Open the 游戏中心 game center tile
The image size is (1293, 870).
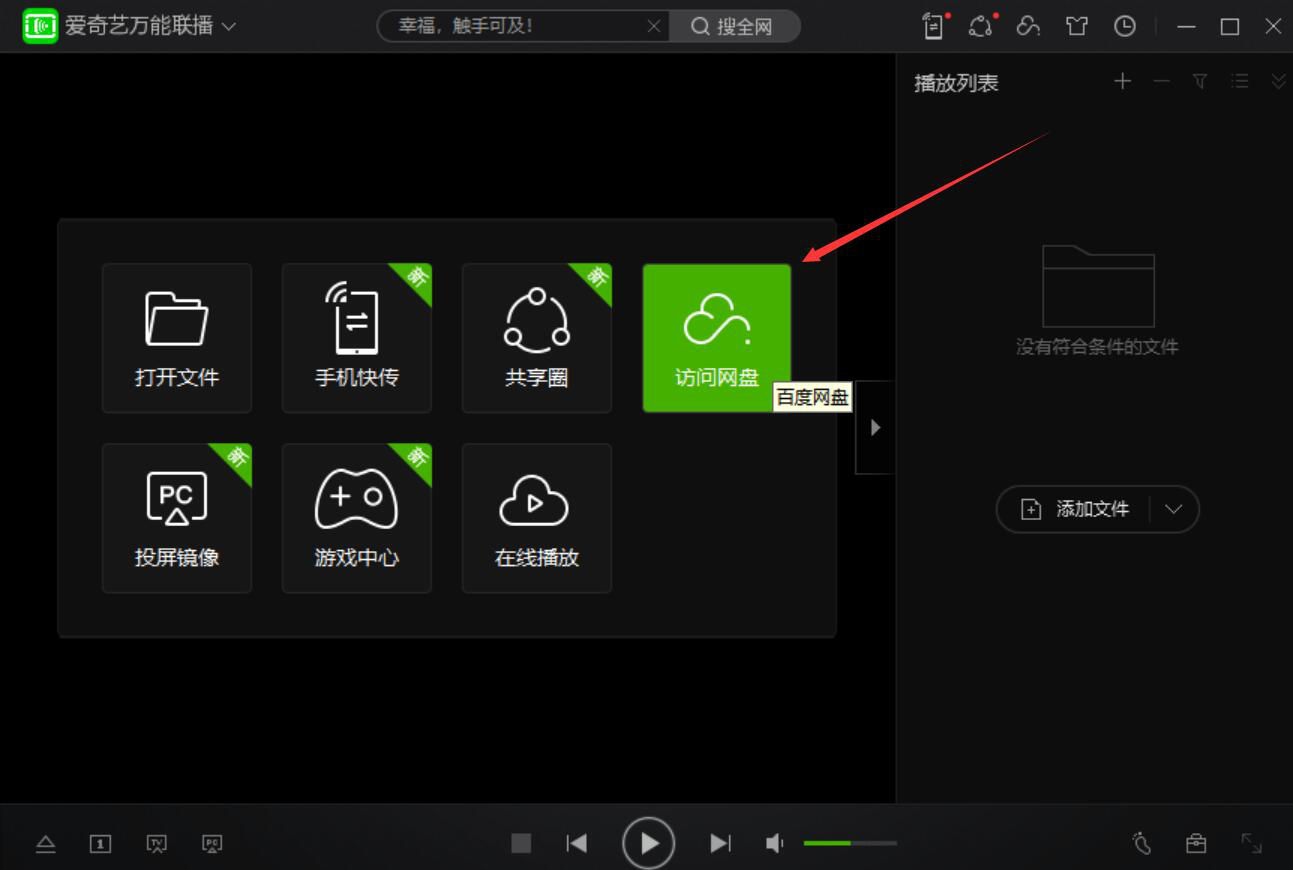(357, 518)
